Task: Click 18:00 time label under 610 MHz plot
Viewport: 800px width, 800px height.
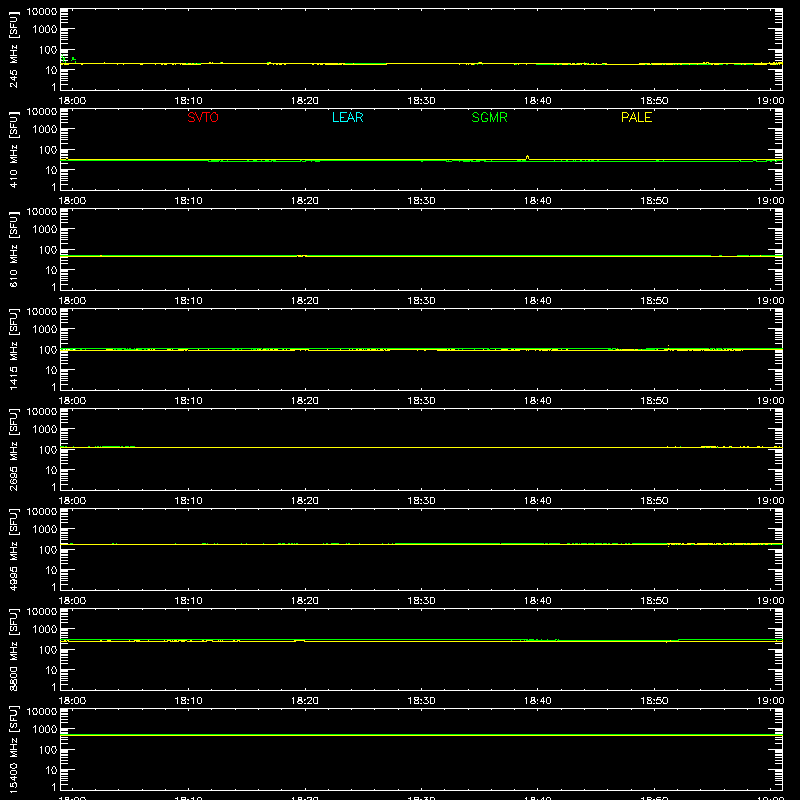Action: [72, 301]
